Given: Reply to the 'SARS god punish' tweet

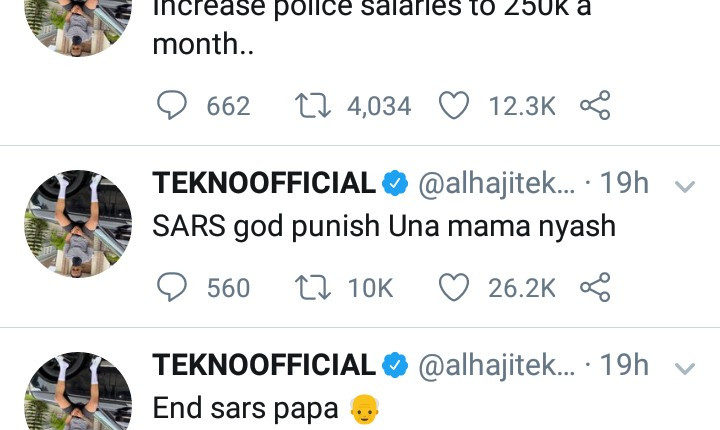Looking at the screenshot, I should (x=173, y=288).
